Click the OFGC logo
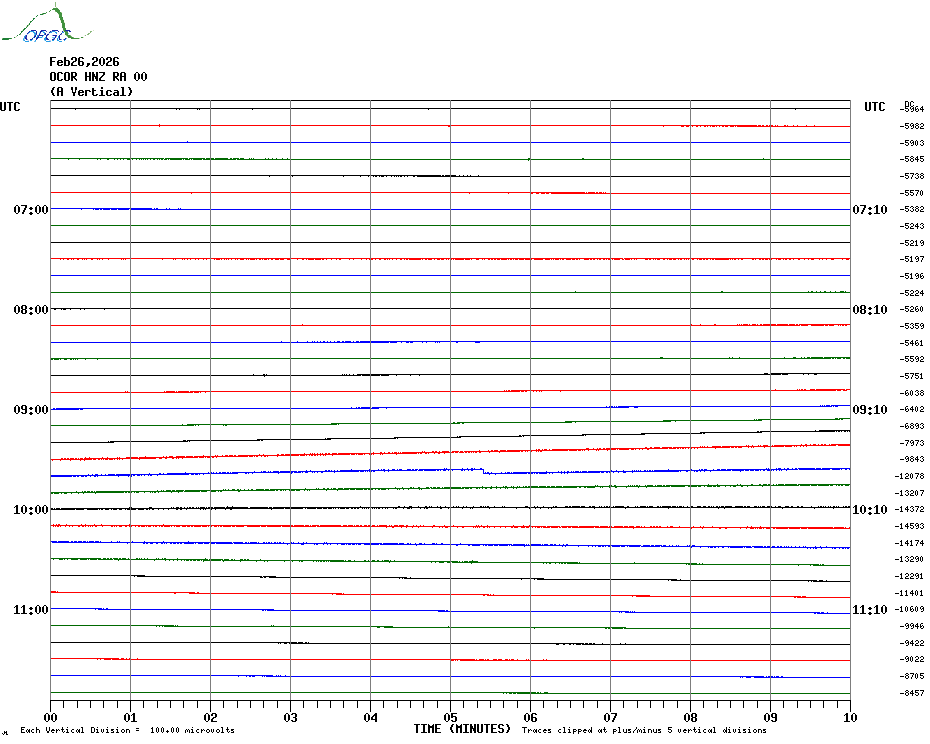The height and width of the screenshot is (744, 930). click(47, 24)
